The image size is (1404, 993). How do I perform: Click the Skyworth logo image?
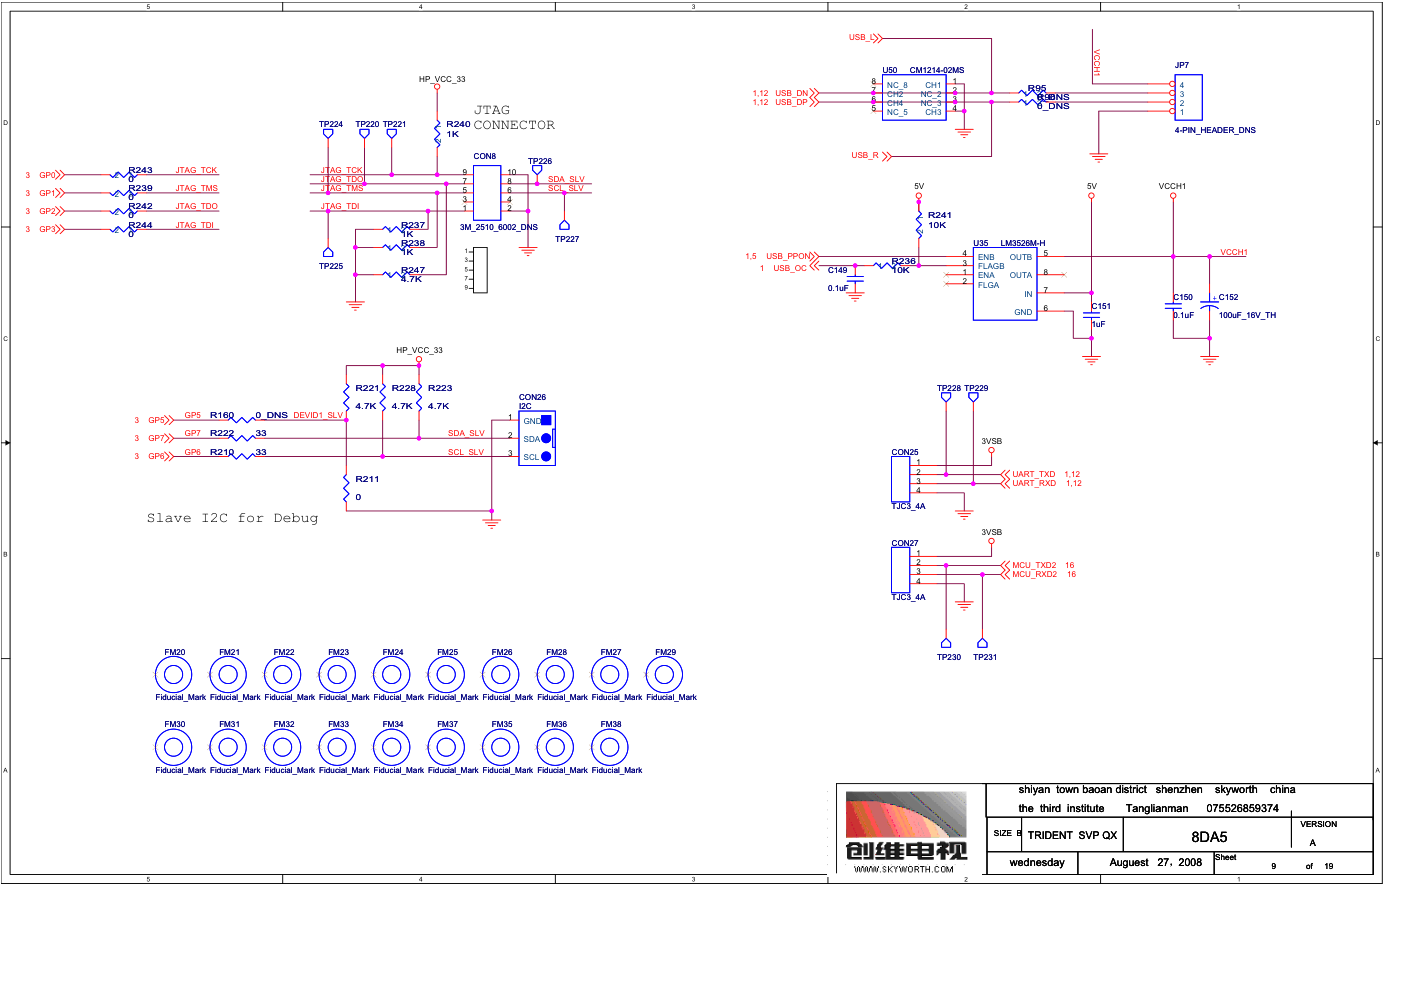click(906, 815)
